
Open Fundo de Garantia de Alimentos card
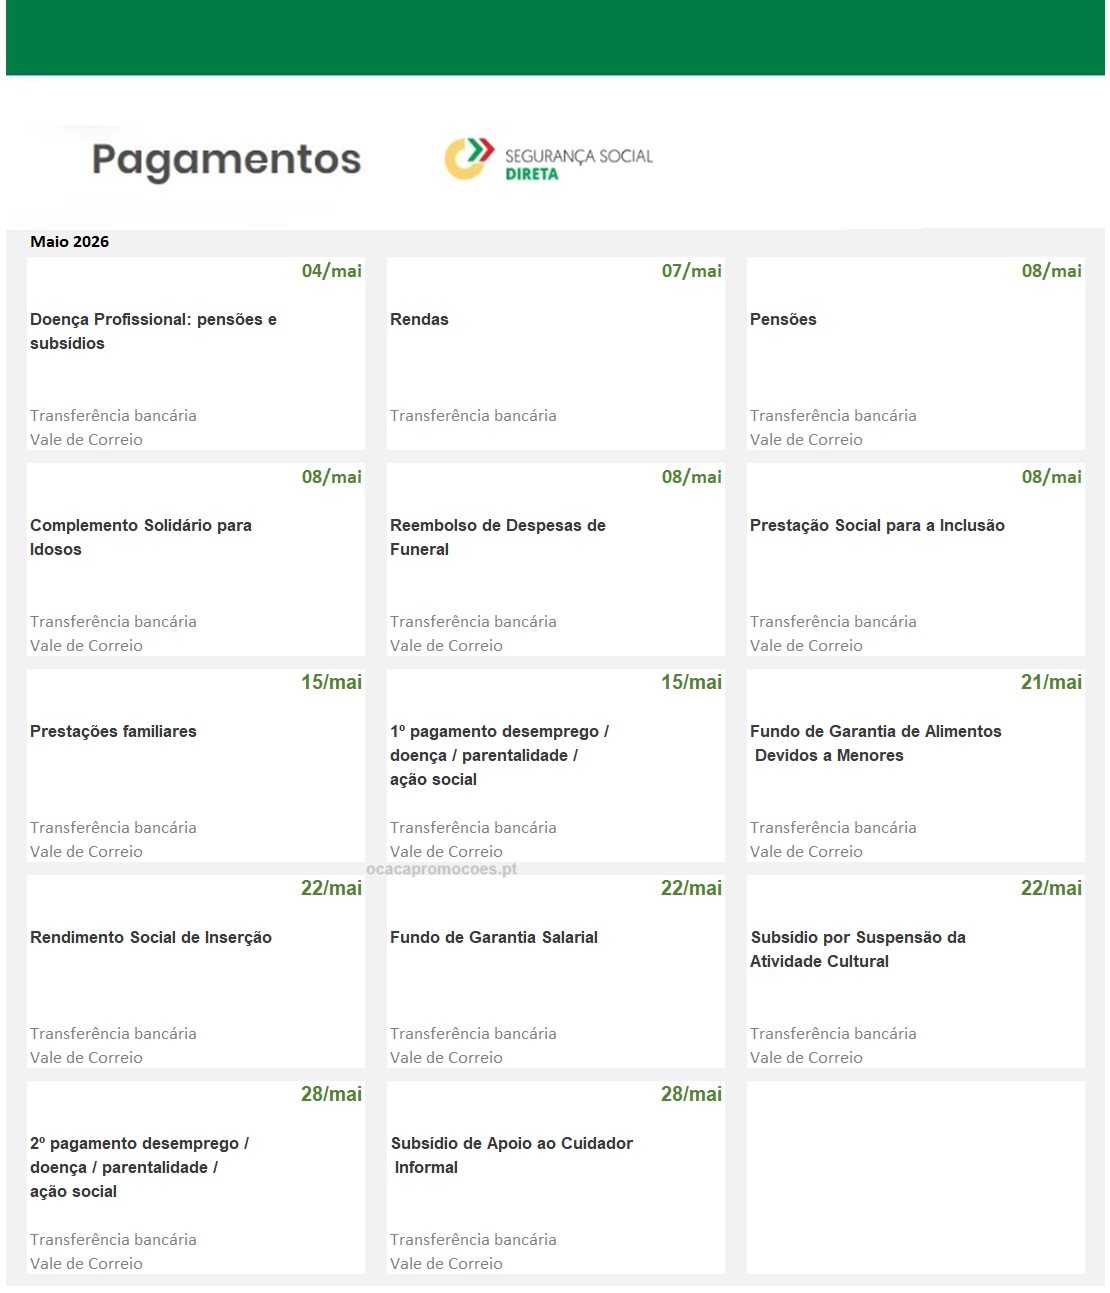point(875,743)
